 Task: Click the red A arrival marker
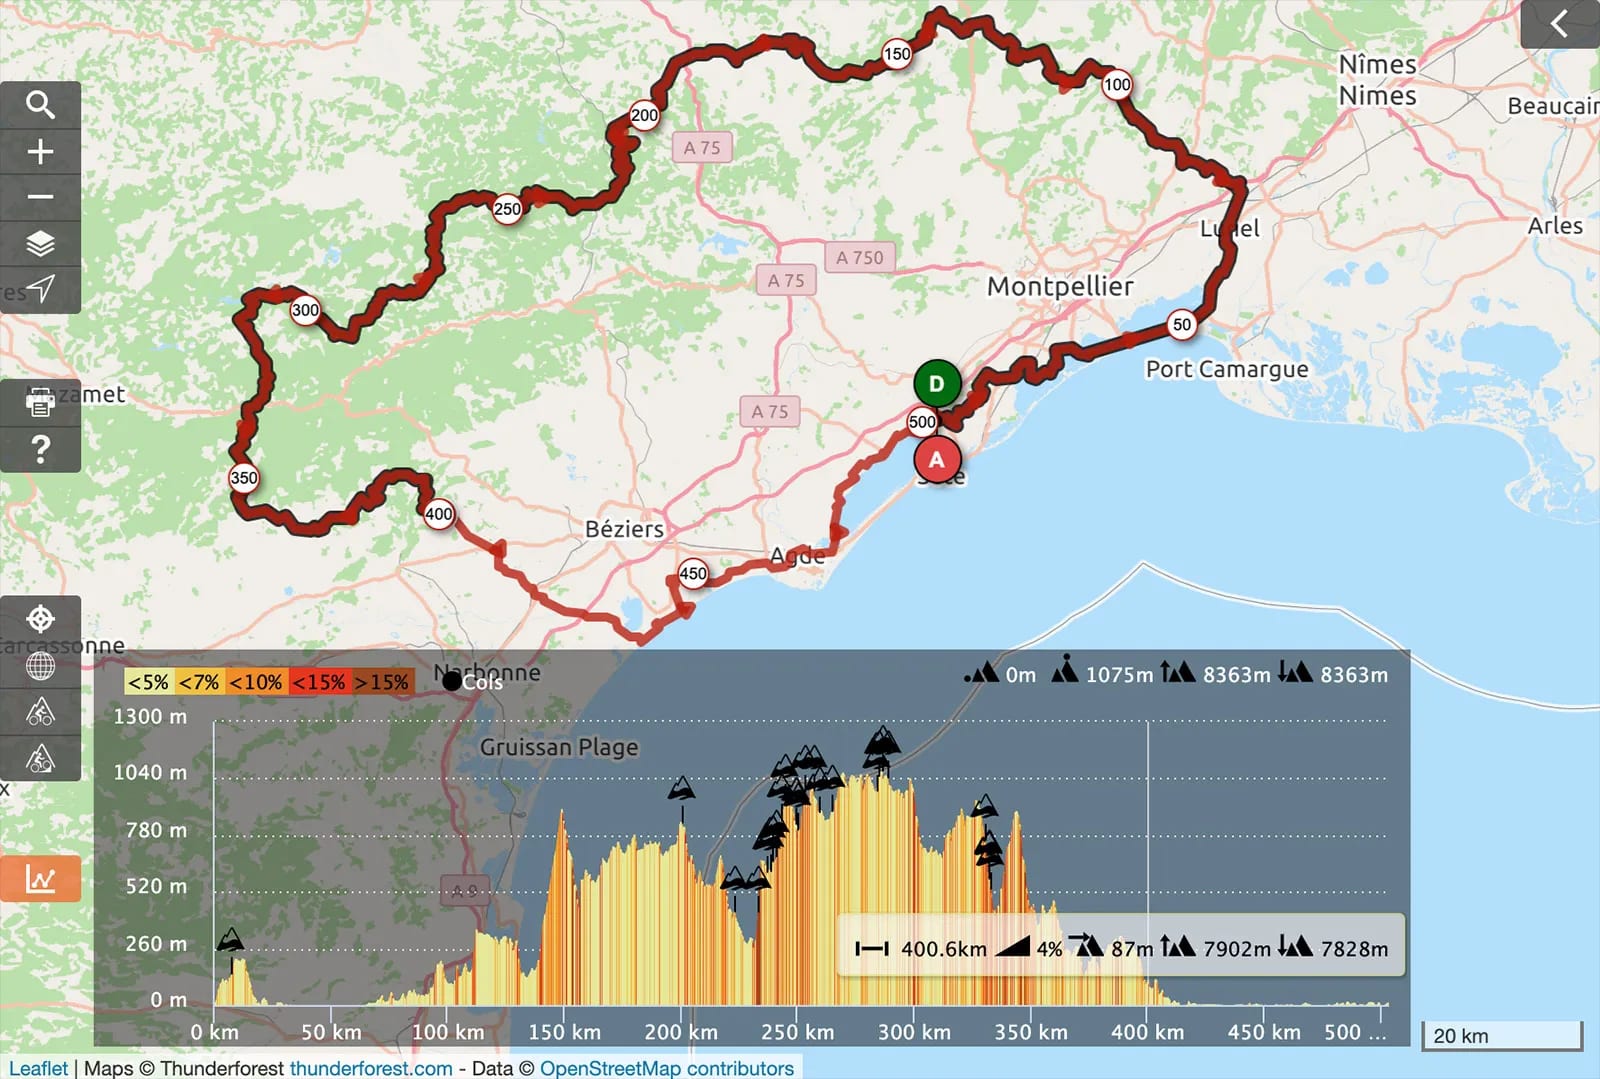click(937, 459)
